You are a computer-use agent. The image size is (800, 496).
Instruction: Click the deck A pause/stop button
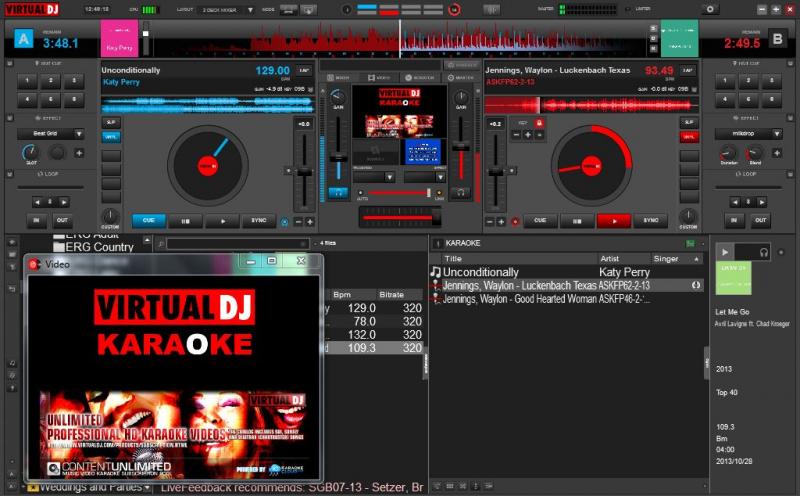coord(186,221)
